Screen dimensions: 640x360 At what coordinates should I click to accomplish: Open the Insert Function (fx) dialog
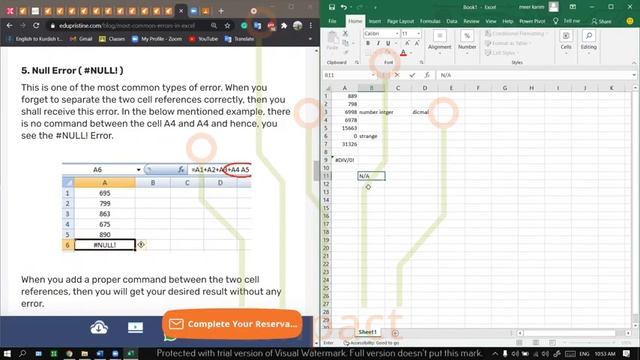427,75
